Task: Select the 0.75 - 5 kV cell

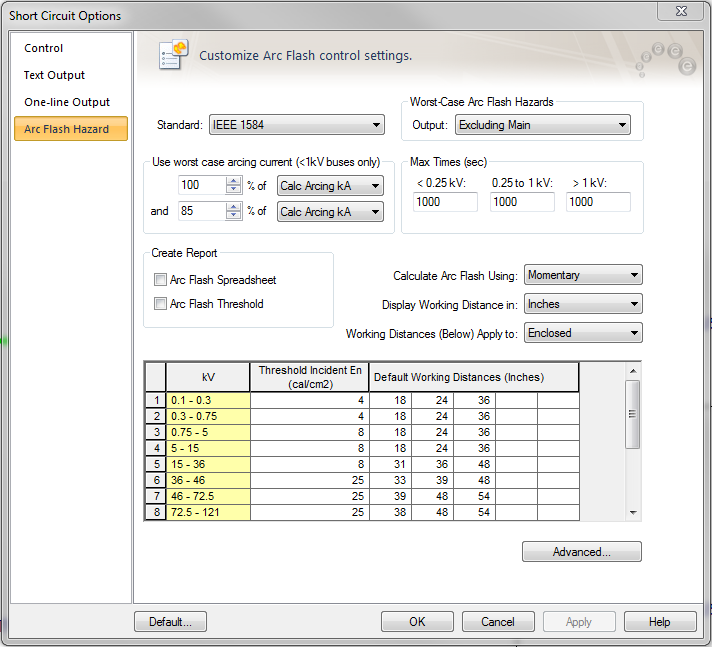Action: [208, 432]
